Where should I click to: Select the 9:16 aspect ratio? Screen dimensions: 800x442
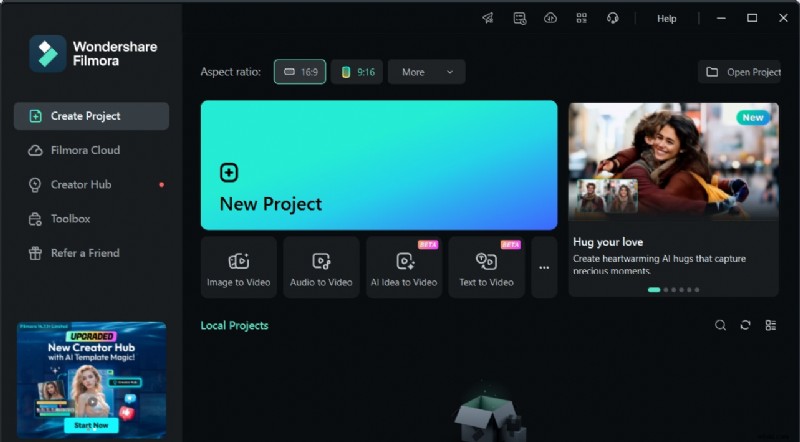357,72
